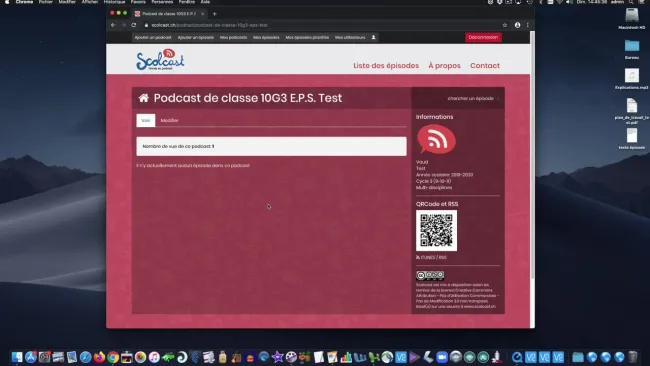Open QuickTime Player from the Dock
650x366 pixels.
pyautogui.click(x=517, y=357)
